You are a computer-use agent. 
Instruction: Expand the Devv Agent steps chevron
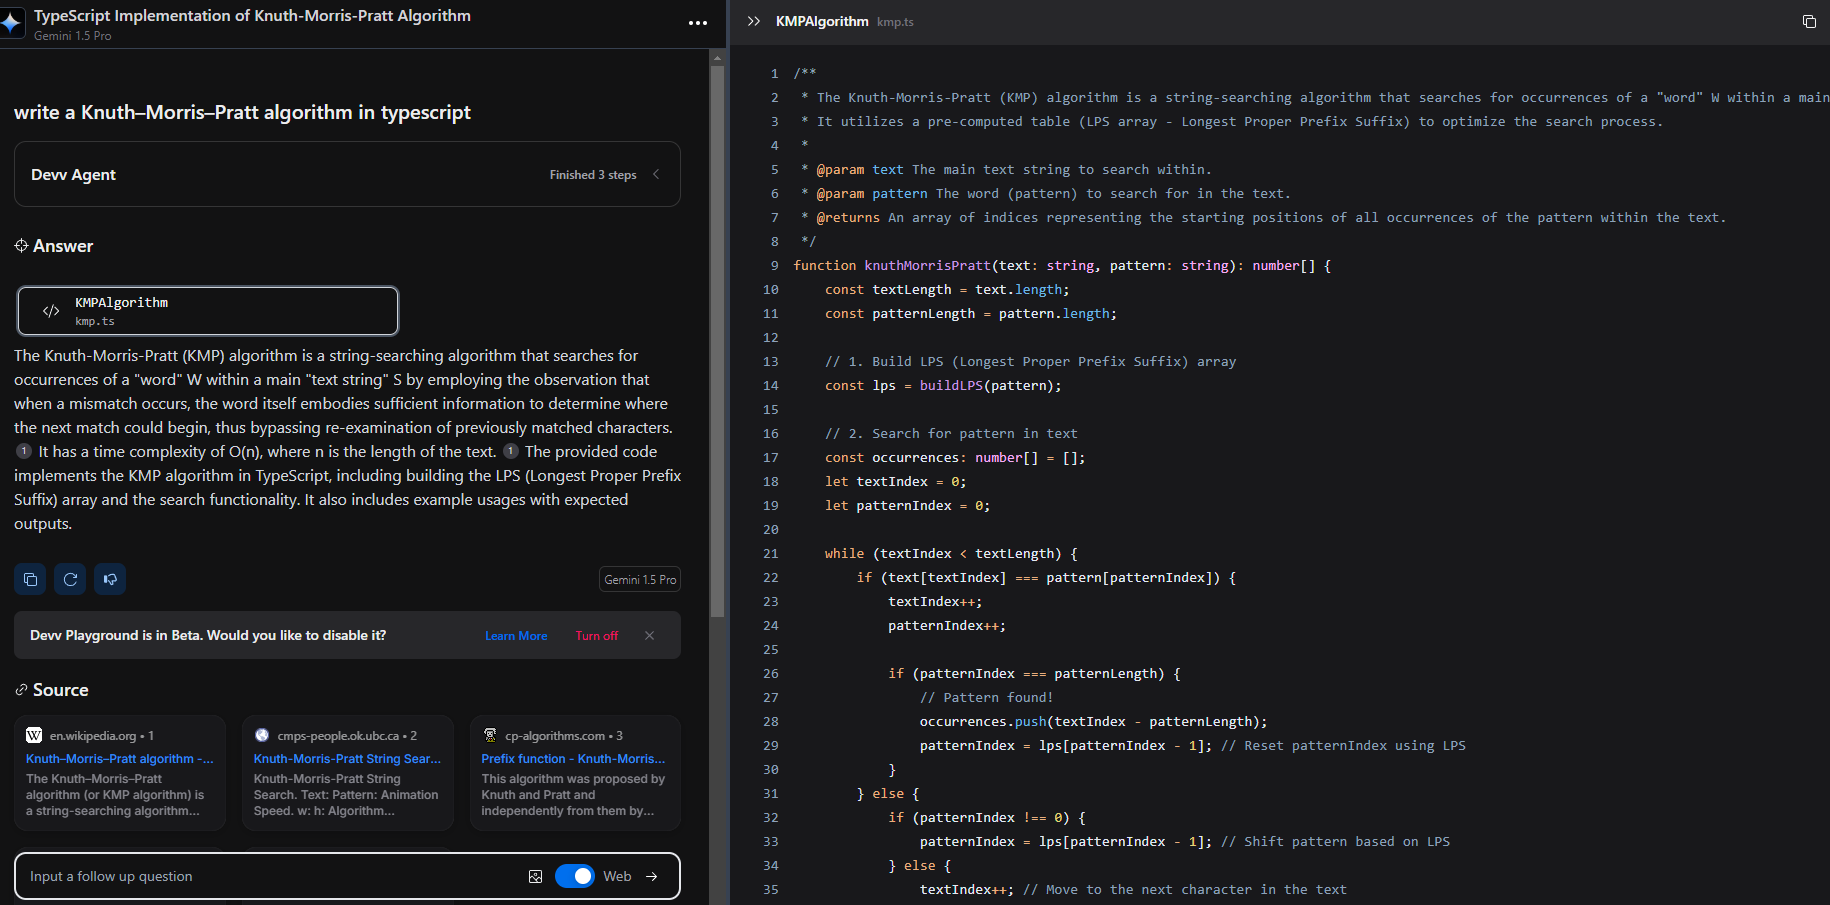(657, 175)
